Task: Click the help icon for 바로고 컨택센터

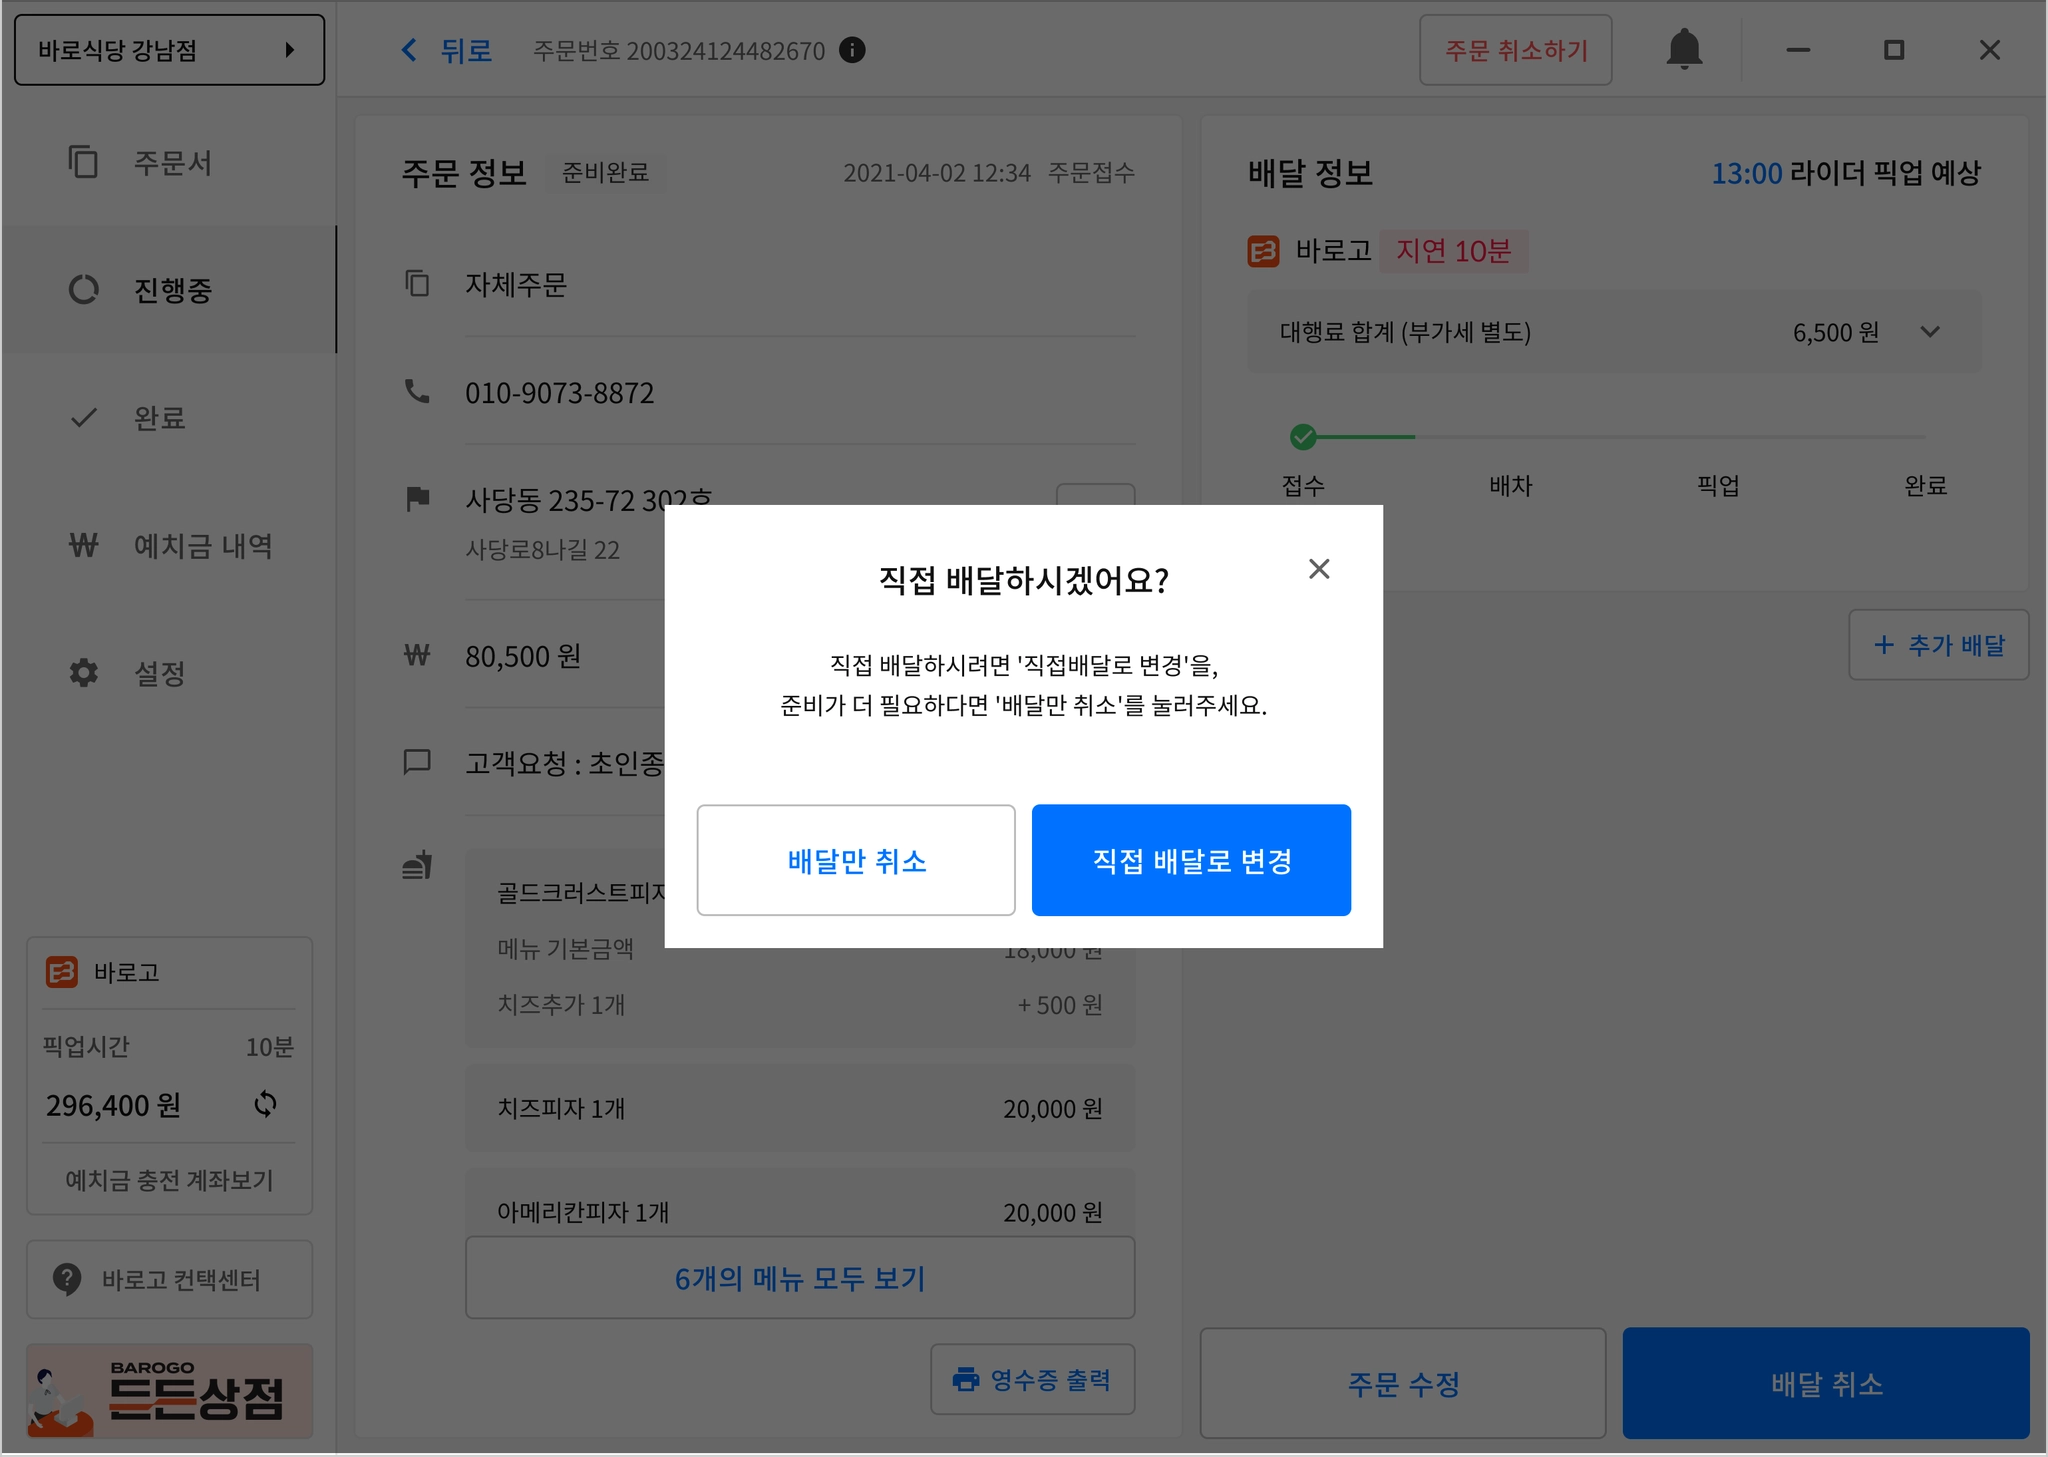Action: point(67,1279)
